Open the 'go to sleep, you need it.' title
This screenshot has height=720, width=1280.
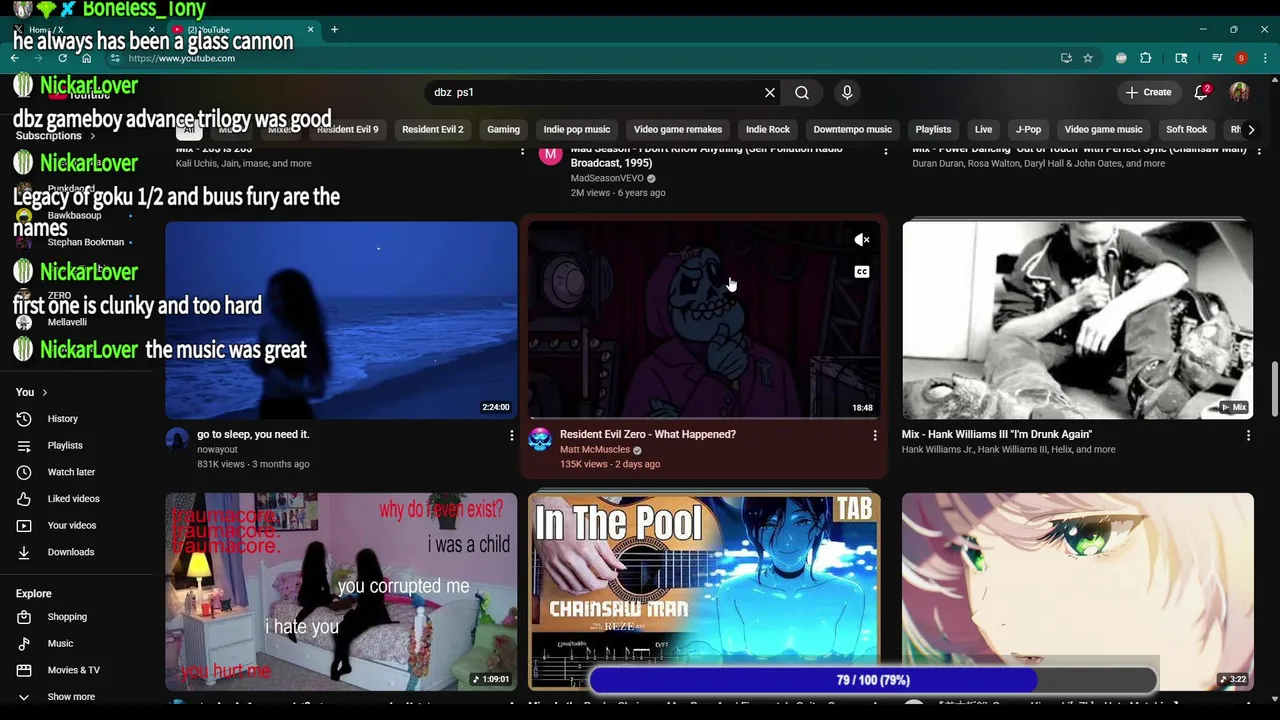click(x=253, y=434)
